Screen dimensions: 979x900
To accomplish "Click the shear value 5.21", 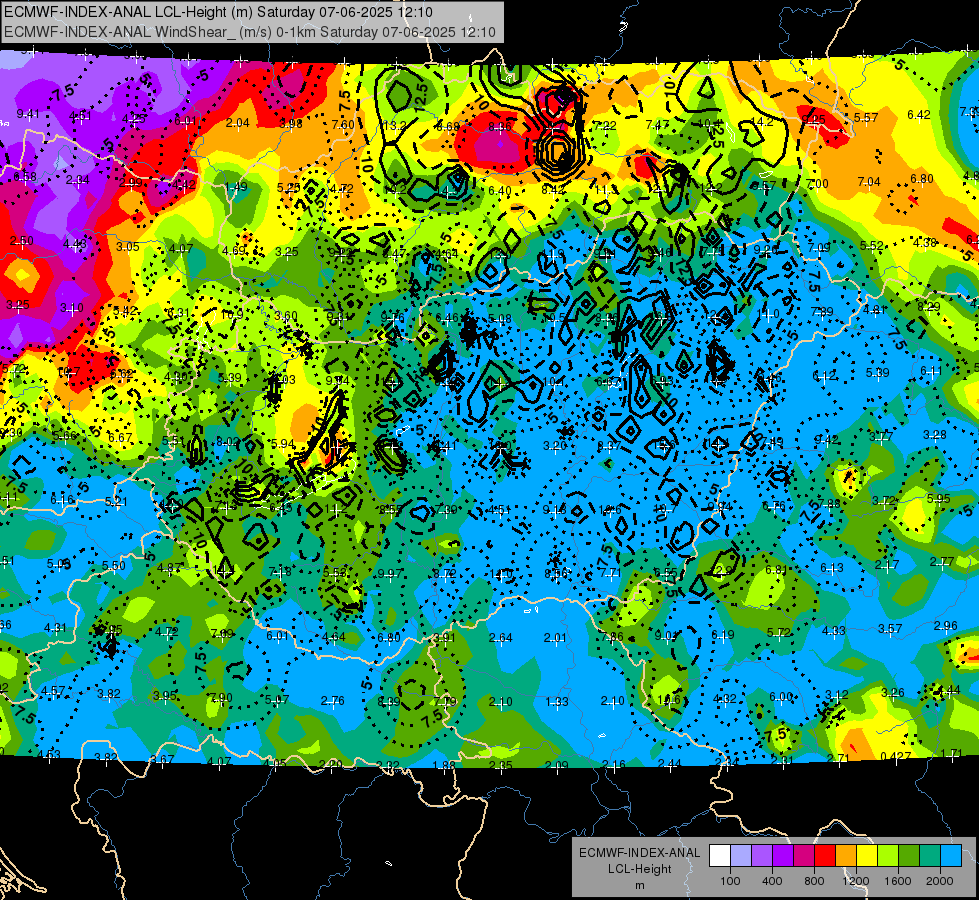I will [x=116, y=501].
